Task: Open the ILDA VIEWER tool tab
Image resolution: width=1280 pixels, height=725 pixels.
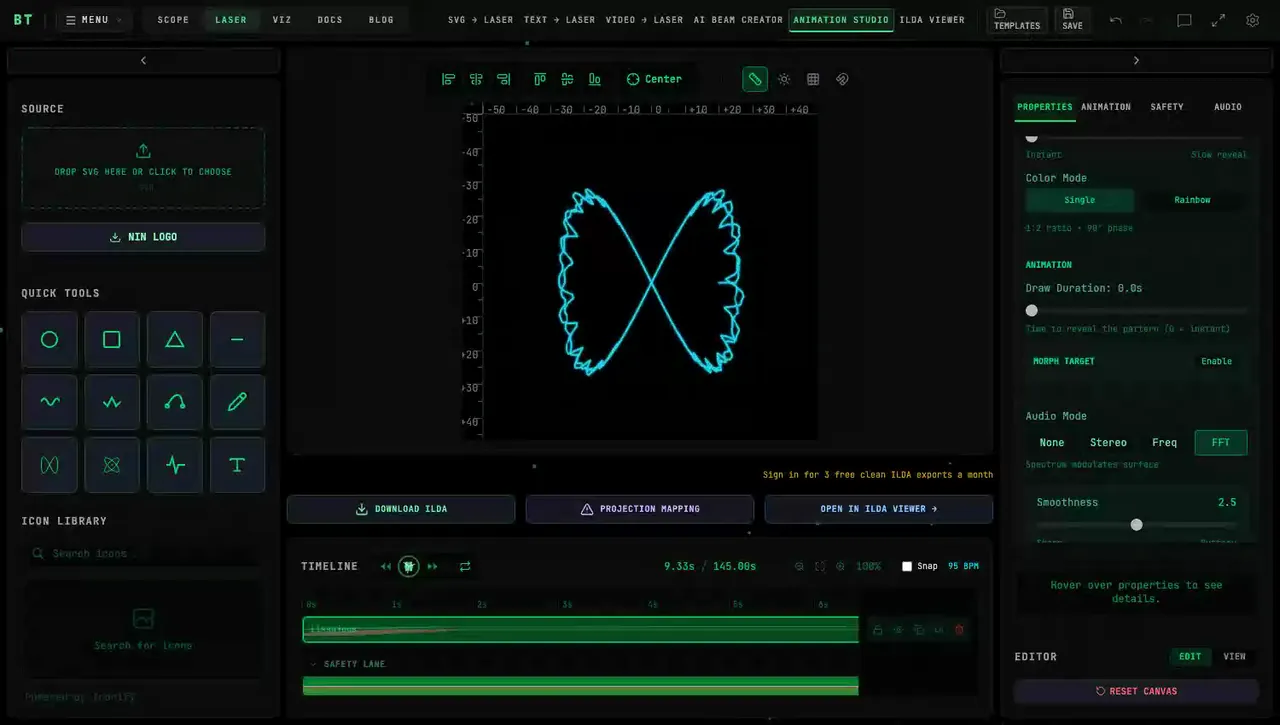Action: pyautogui.click(x=932, y=20)
